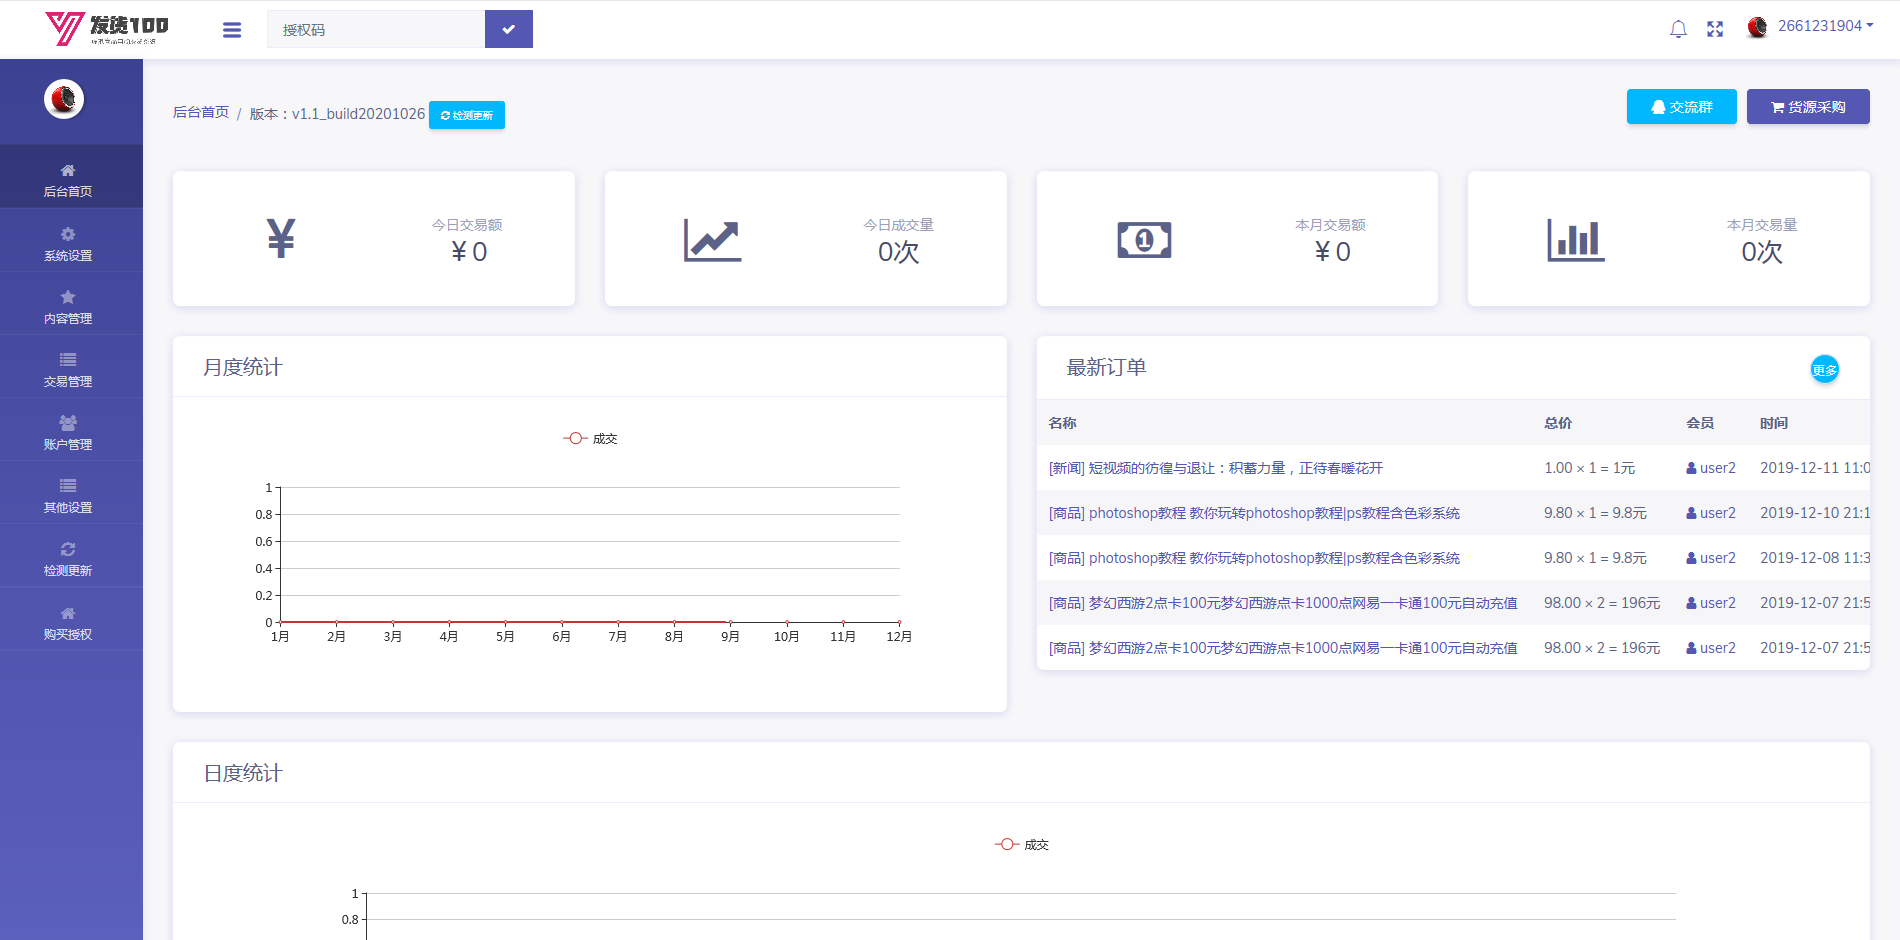Enter fullscreen via the expand icon
1900x940 pixels.
1715,29
